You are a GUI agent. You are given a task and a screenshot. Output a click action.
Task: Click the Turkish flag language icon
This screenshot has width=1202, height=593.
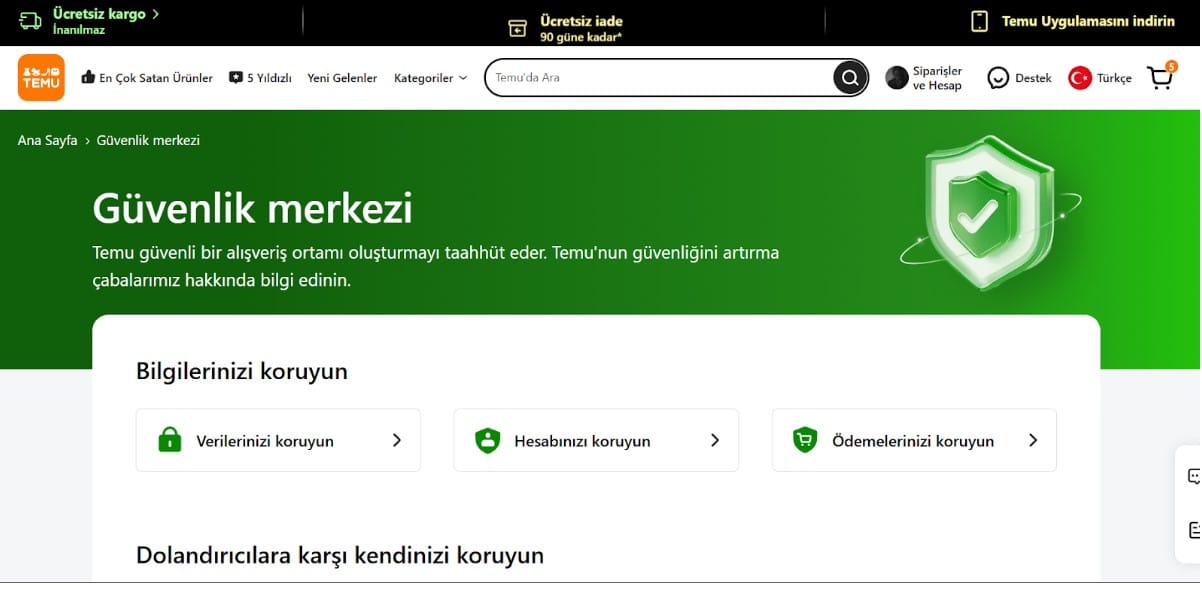click(1081, 77)
